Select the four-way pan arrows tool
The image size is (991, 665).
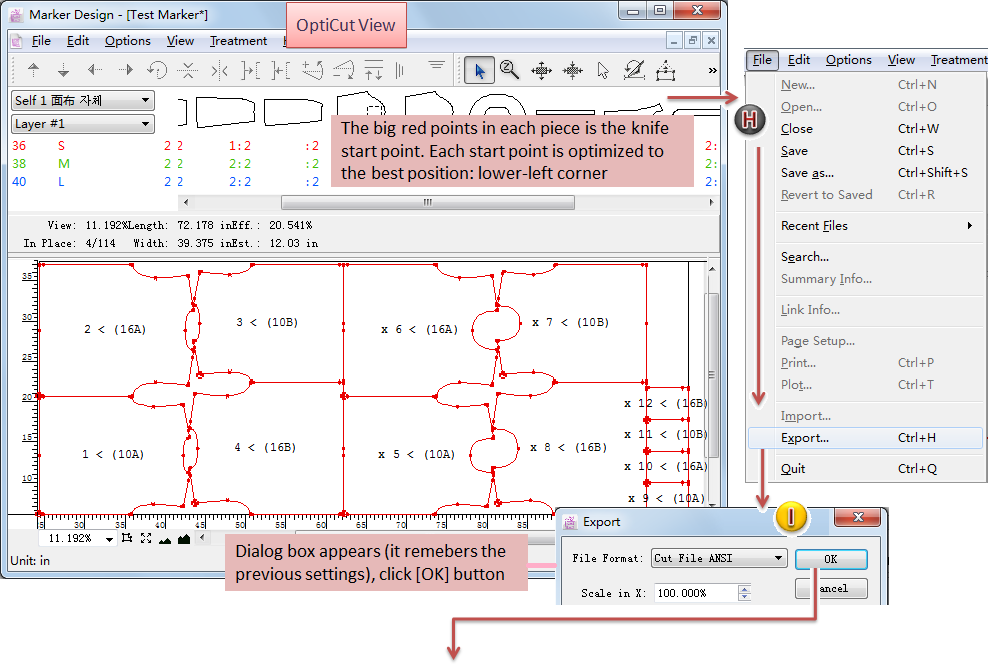541,70
